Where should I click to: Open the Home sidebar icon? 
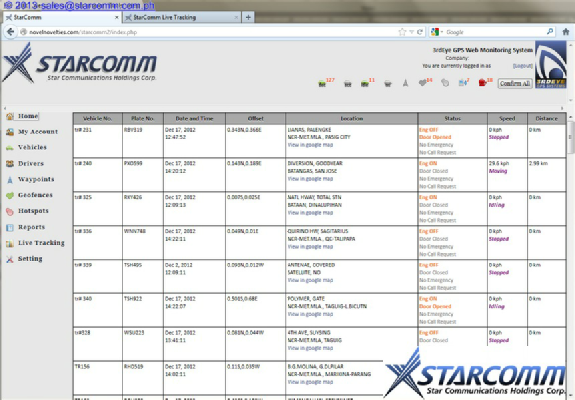(10, 116)
